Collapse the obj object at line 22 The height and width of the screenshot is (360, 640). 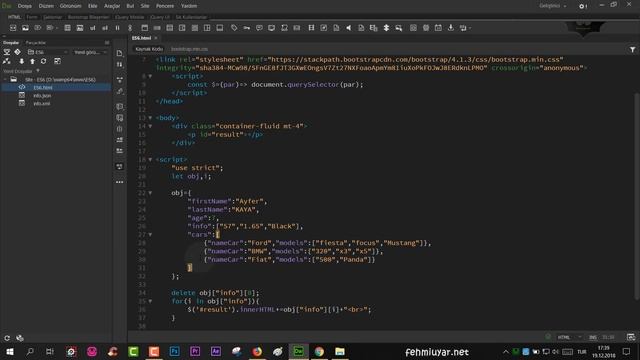coord(150,193)
